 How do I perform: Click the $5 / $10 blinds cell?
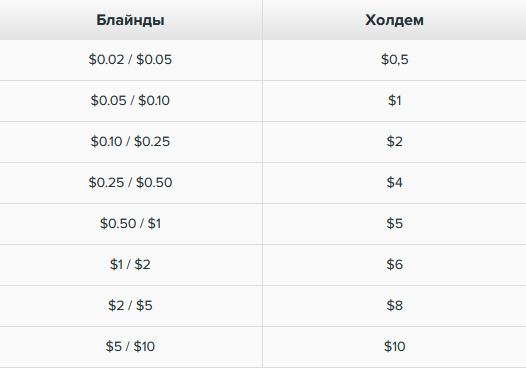[130, 347]
